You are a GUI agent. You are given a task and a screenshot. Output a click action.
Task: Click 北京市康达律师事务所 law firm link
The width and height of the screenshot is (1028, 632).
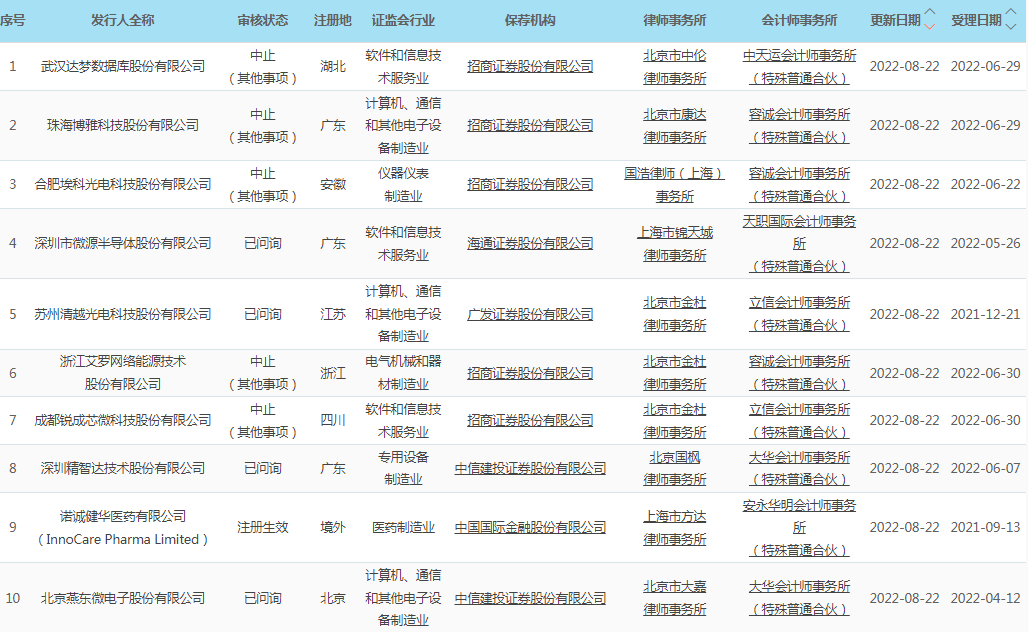[x=674, y=125]
